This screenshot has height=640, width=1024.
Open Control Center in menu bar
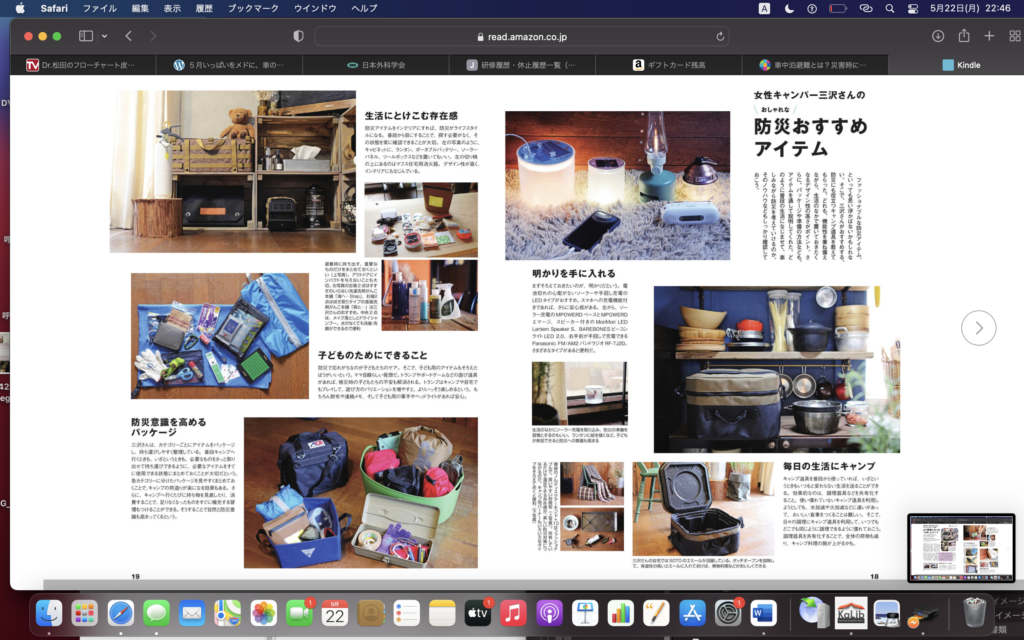click(914, 8)
